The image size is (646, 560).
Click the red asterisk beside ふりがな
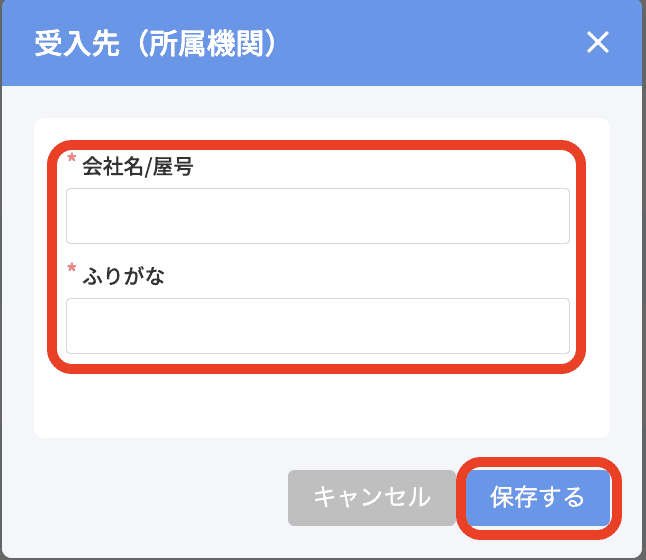point(72,271)
